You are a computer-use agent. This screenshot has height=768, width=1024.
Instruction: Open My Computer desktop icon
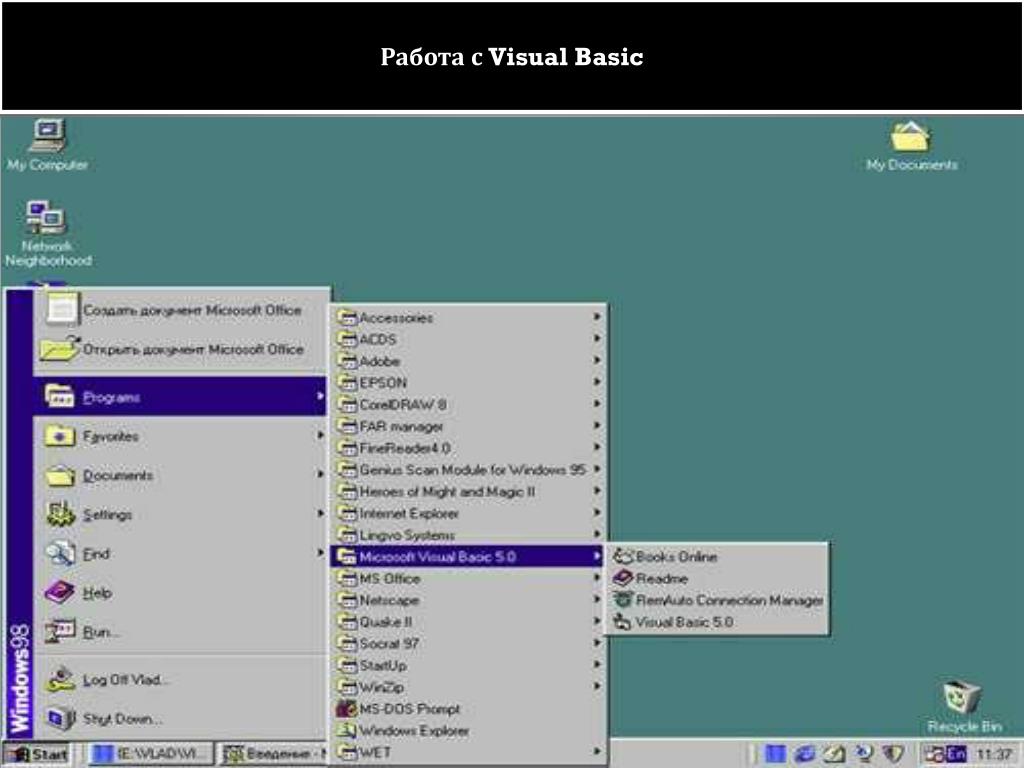48,144
